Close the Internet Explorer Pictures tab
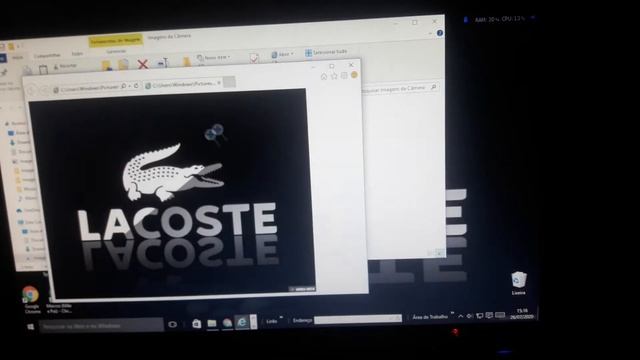This screenshot has width=640, height=360. tap(219, 83)
